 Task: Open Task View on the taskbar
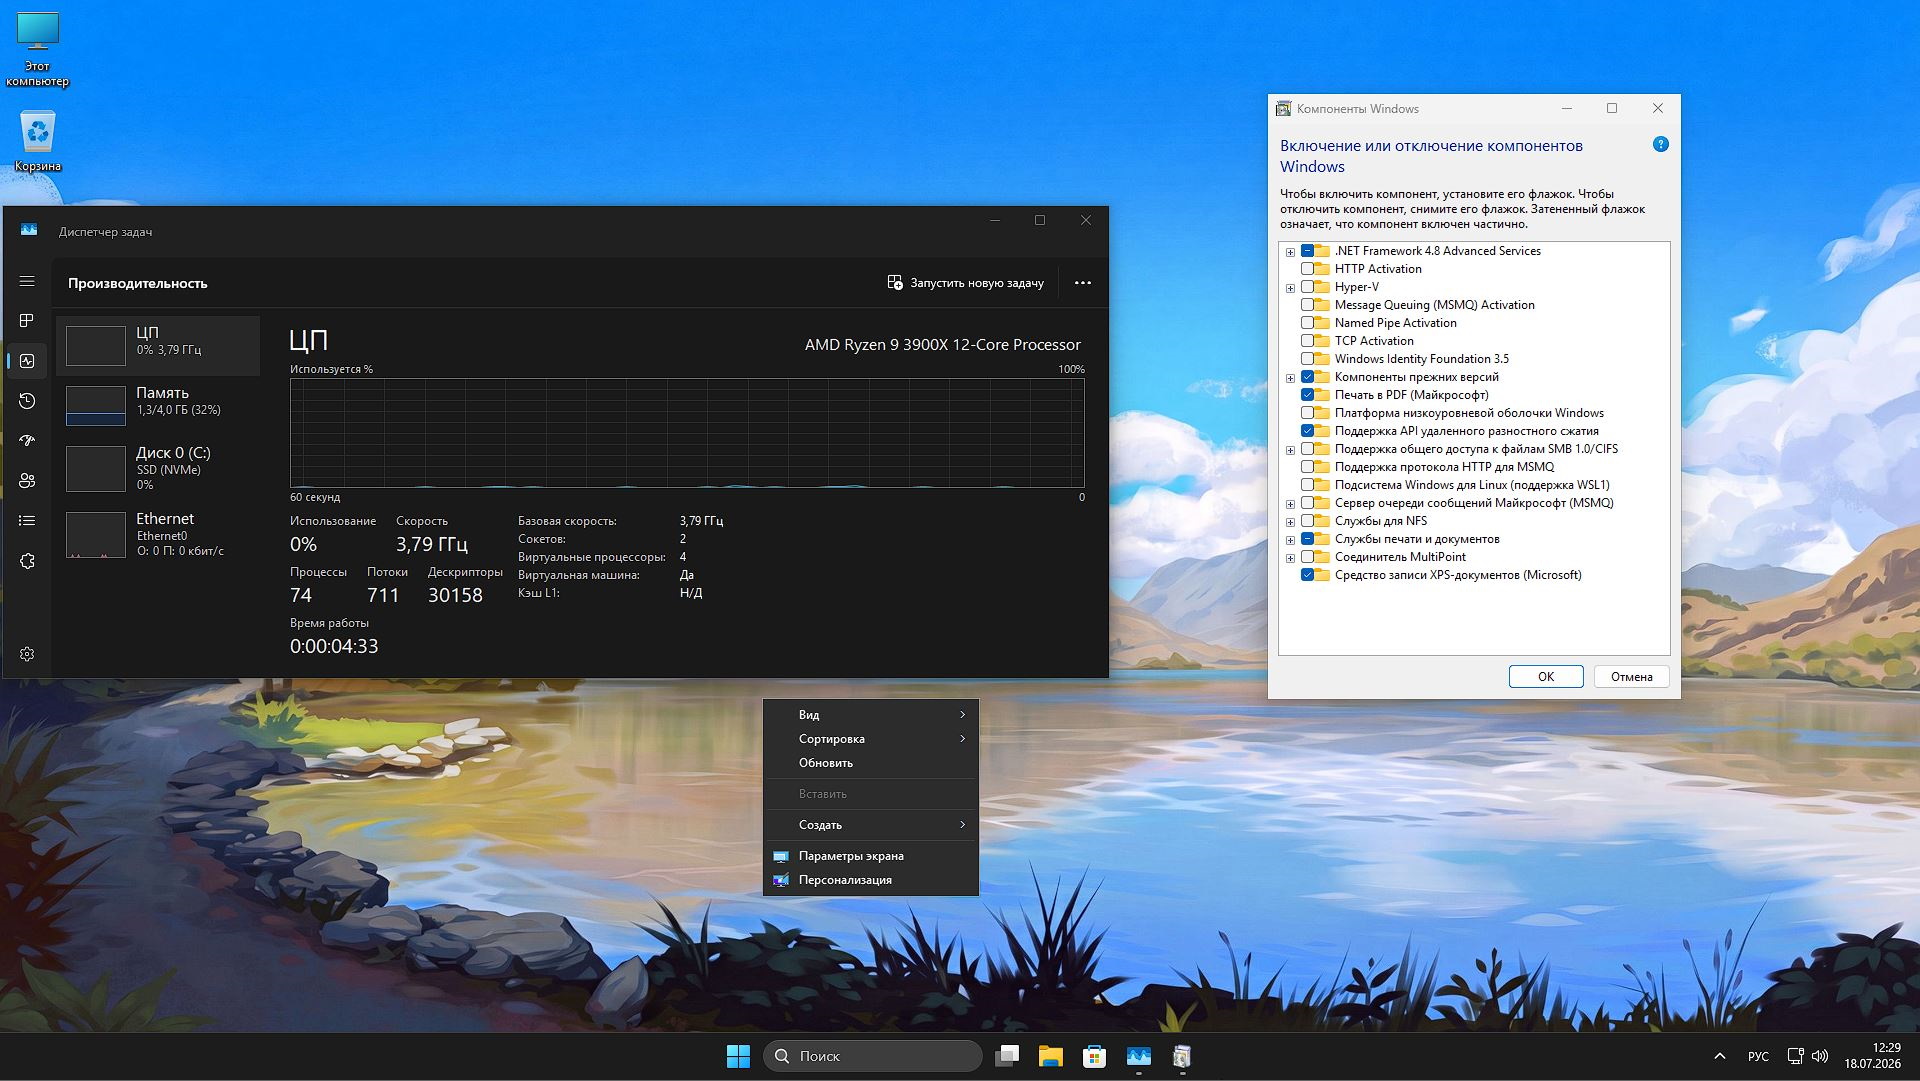1007,1056
